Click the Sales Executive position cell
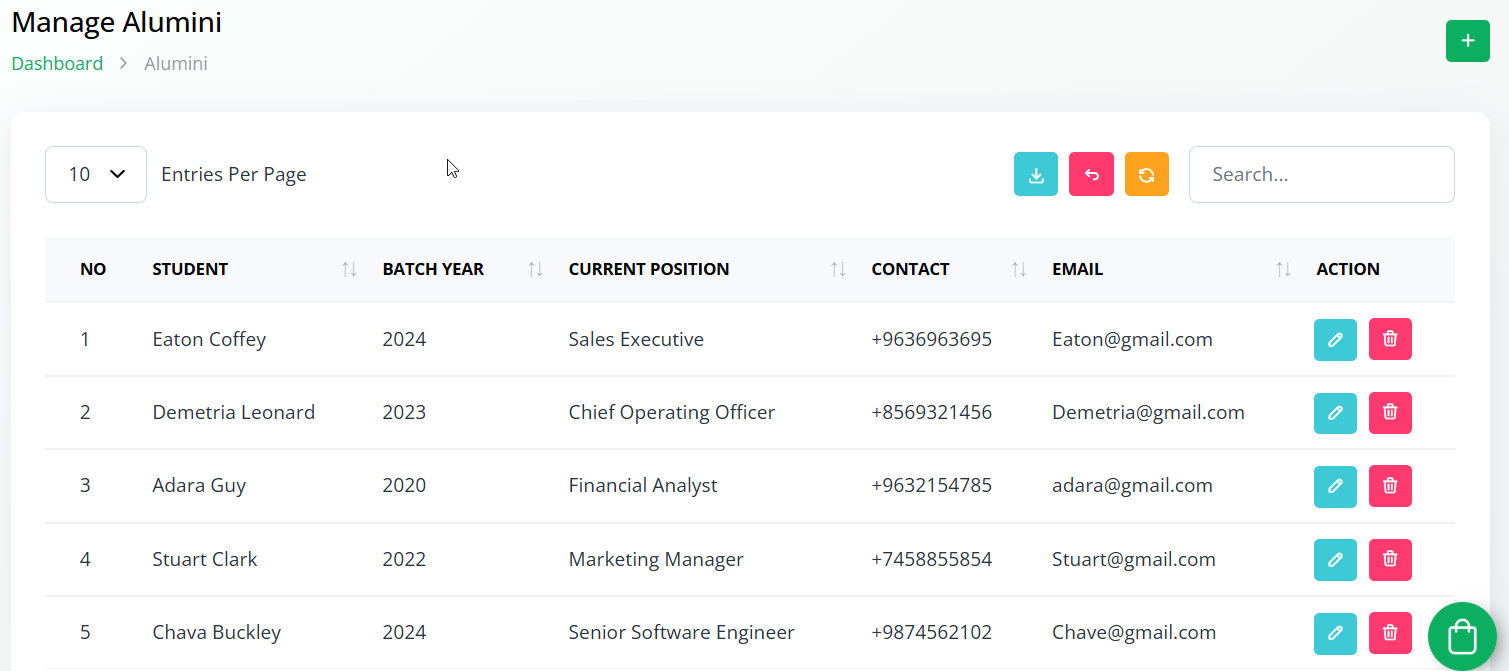Viewport: 1509px width, 671px height. coord(636,339)
